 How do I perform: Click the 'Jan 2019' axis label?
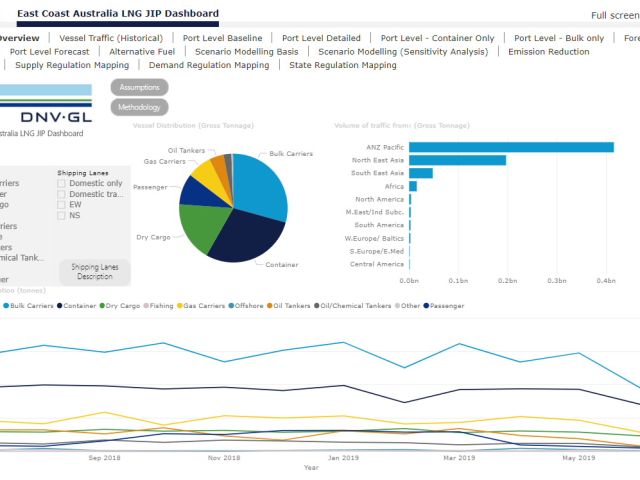(x=343, y=458)
